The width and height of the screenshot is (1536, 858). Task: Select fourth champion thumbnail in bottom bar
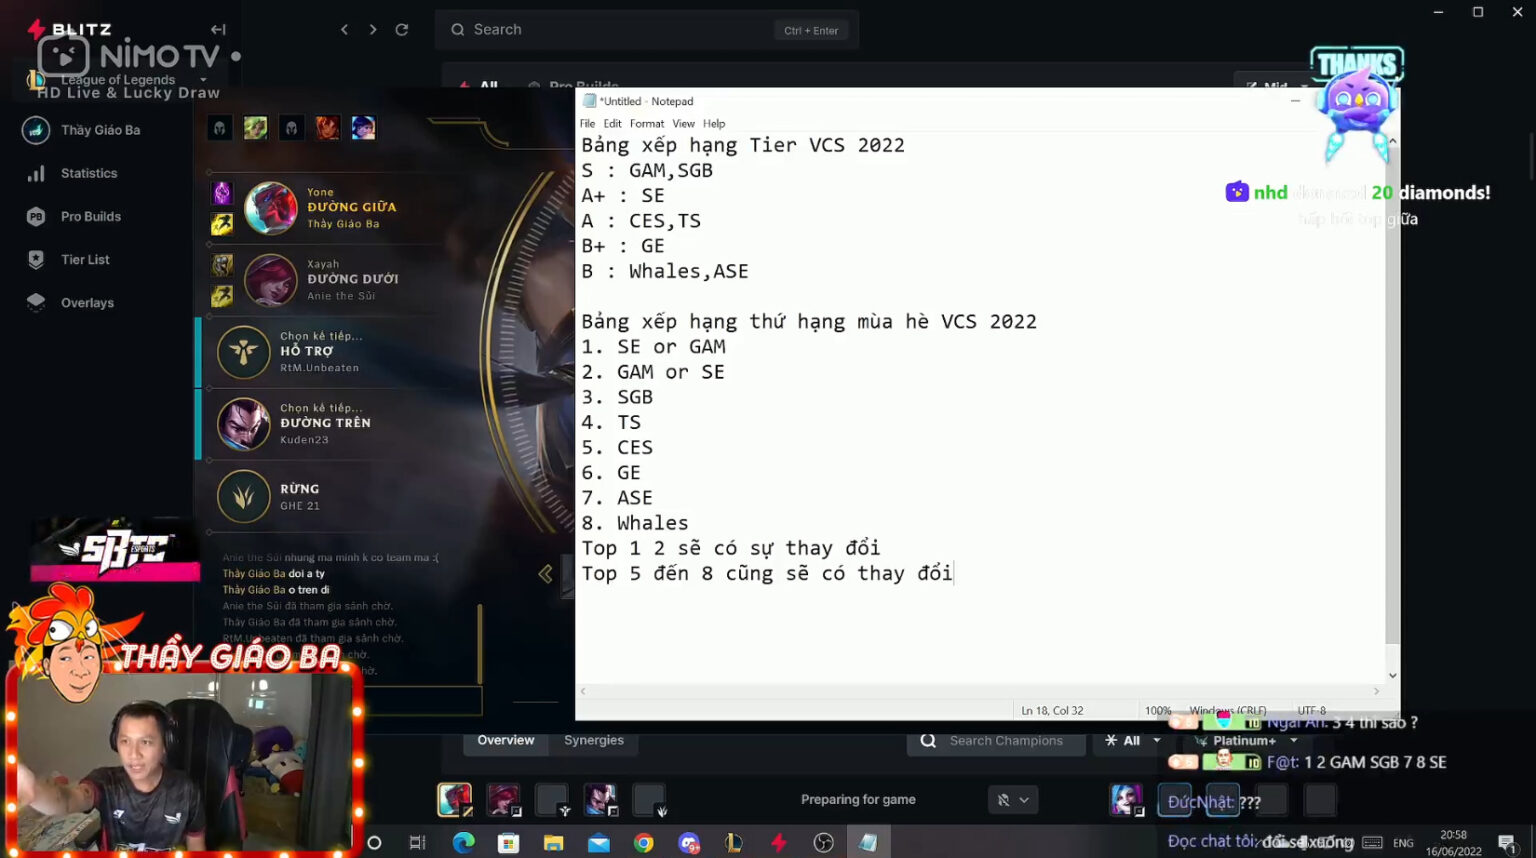point(600,800)
